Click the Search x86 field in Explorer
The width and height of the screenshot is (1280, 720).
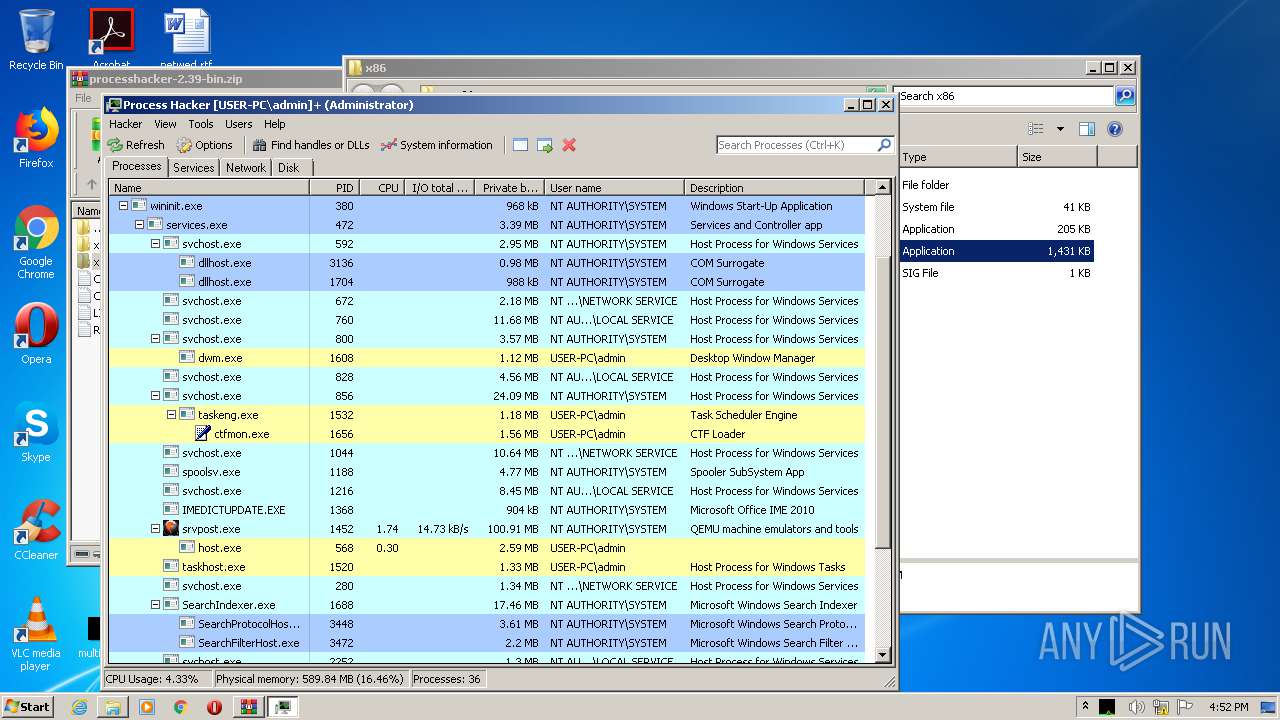pos(1004,96)
